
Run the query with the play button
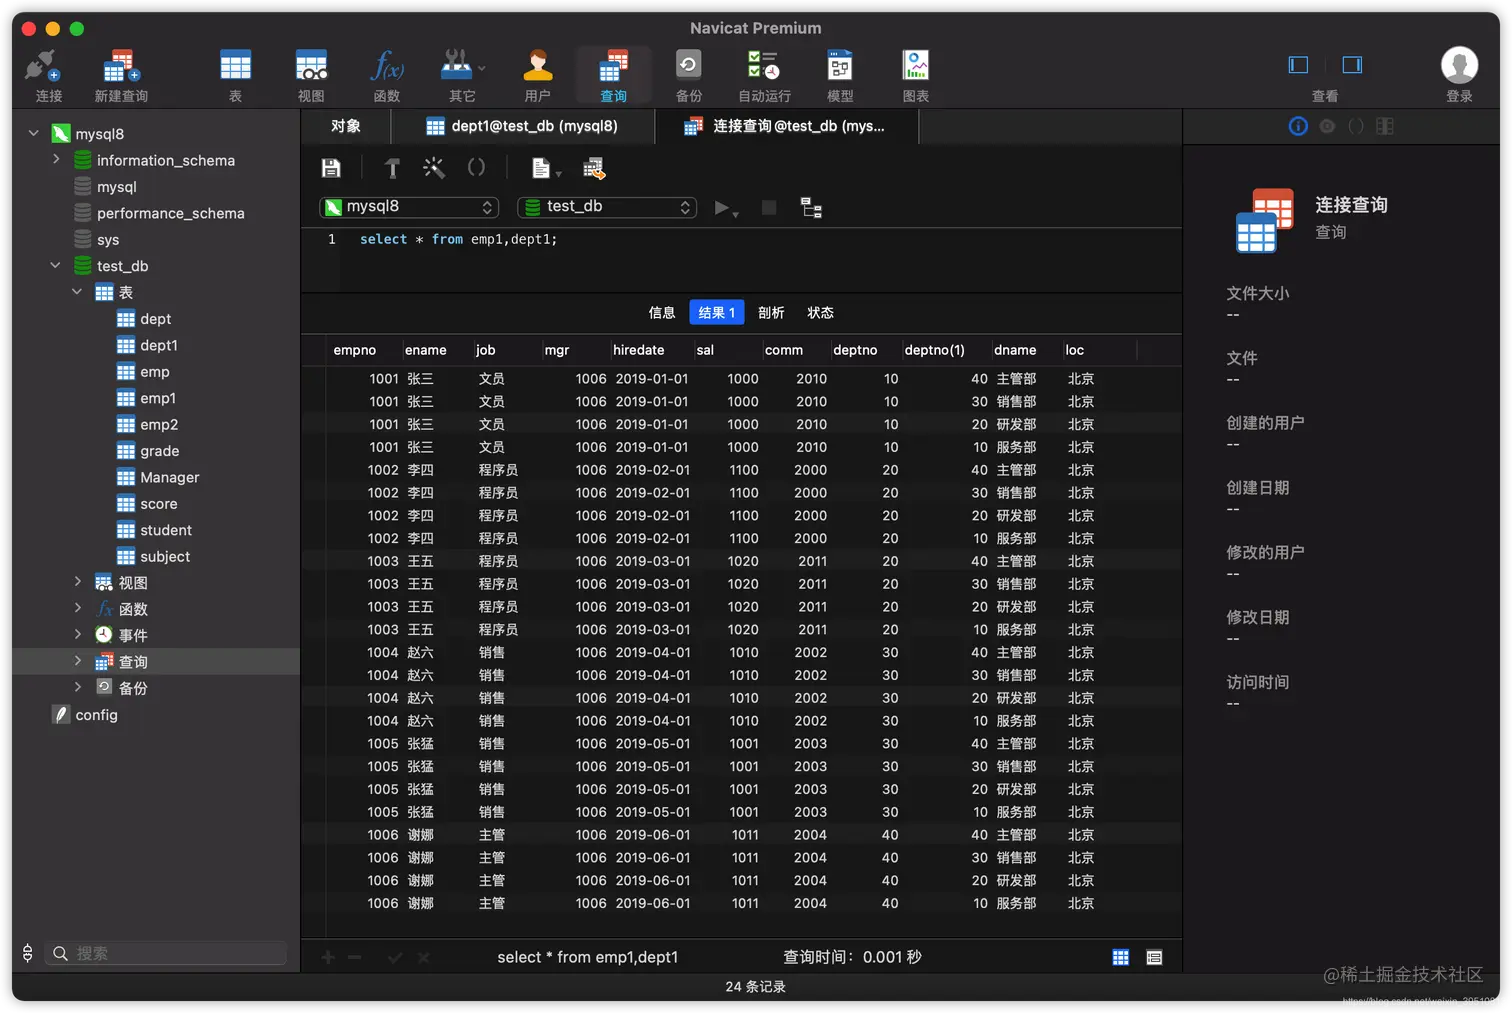(722, 208)
